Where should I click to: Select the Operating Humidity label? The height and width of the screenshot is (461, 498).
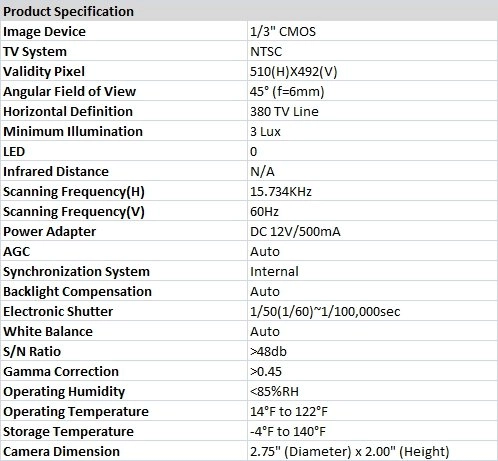64,392
